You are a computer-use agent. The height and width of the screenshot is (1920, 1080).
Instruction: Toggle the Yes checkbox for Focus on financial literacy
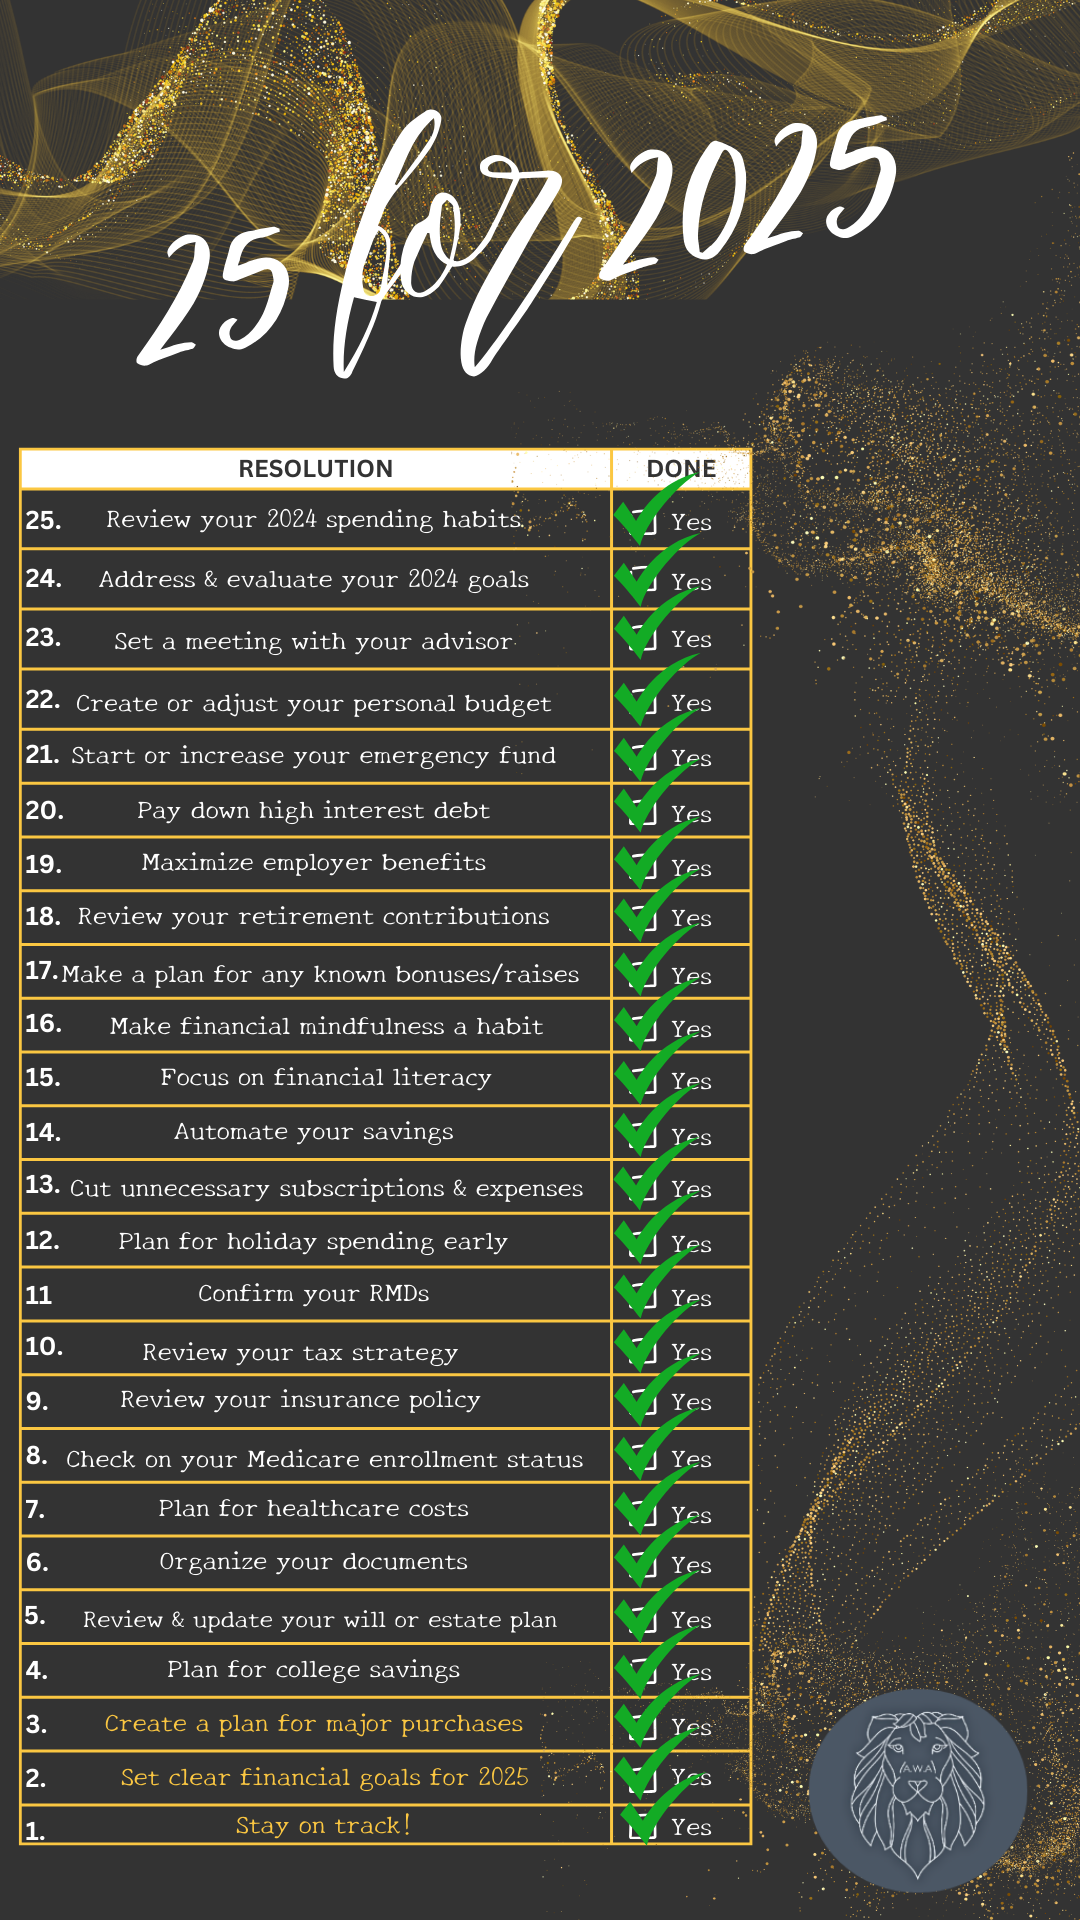[645, 1082]
